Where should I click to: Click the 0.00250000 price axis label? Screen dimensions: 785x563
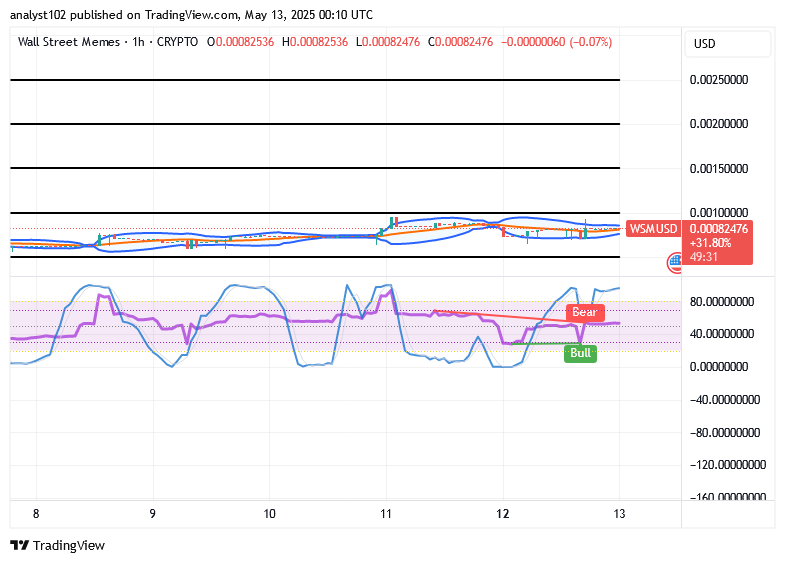(719, 80)
